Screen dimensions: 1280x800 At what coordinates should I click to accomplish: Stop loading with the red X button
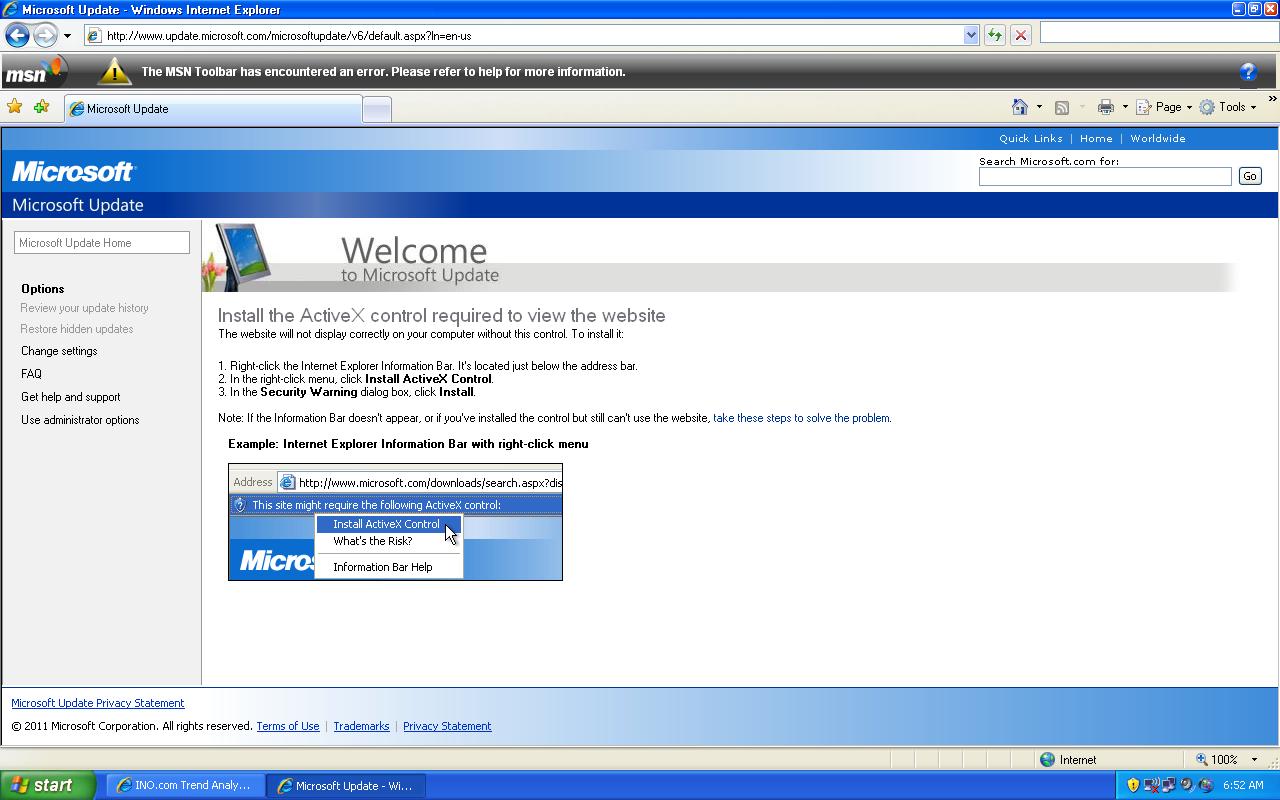pos(1021,35)
